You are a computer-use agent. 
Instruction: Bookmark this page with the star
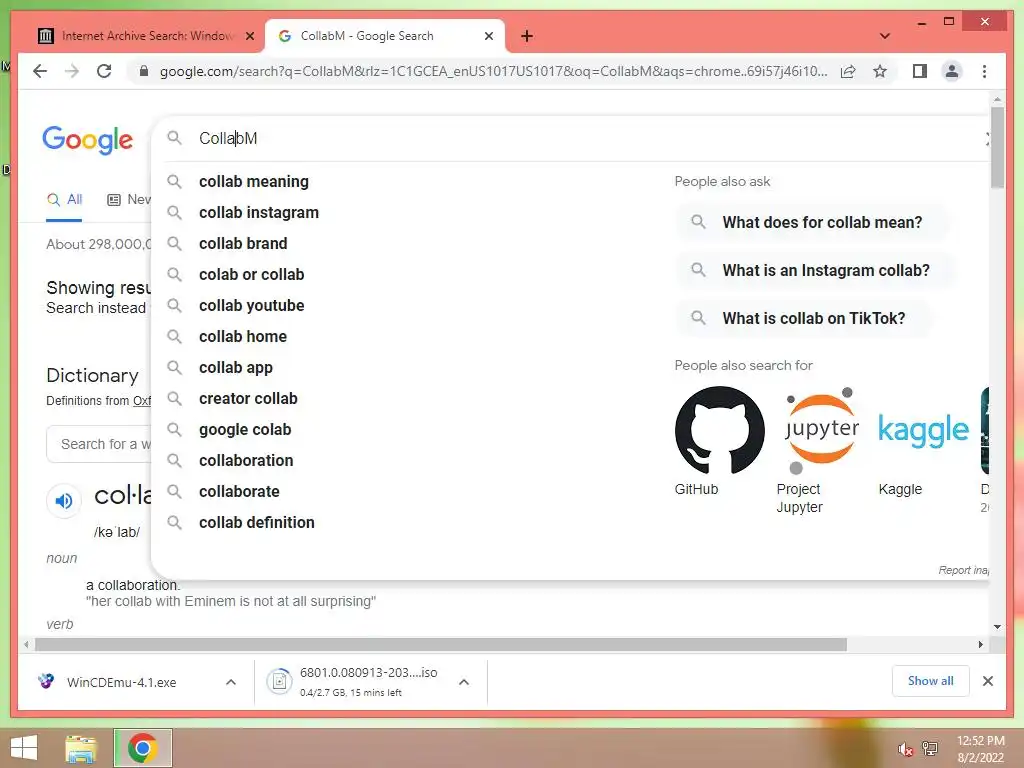880,71
